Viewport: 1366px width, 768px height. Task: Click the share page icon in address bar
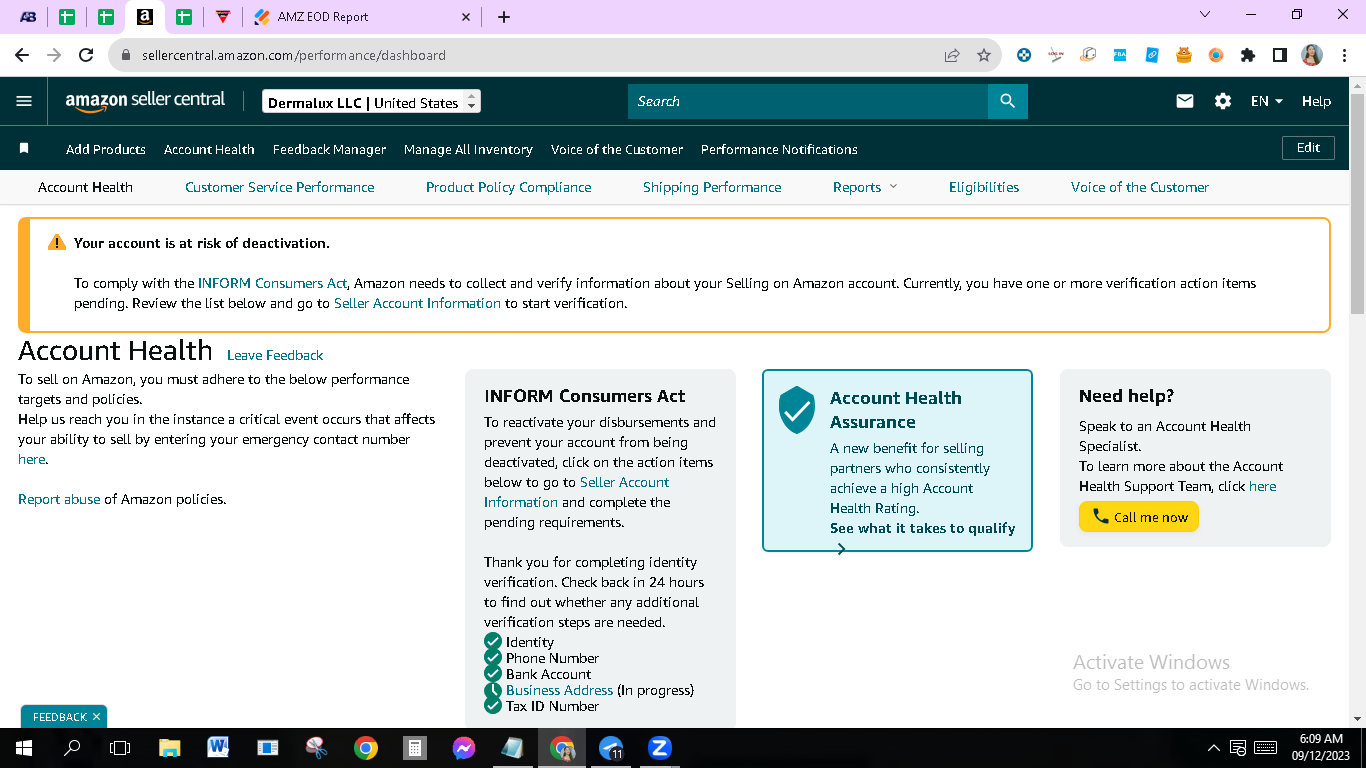[952, 55]
